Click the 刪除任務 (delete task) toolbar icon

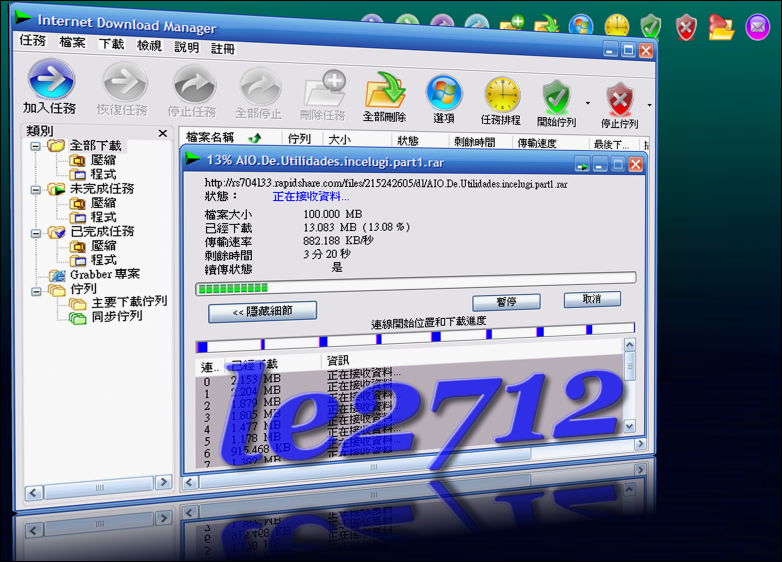[x=324, y=89]
